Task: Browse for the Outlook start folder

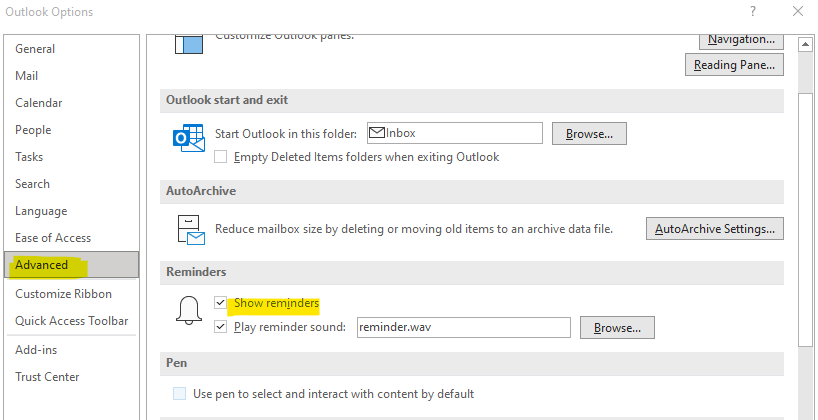Action: coord(589,134)
